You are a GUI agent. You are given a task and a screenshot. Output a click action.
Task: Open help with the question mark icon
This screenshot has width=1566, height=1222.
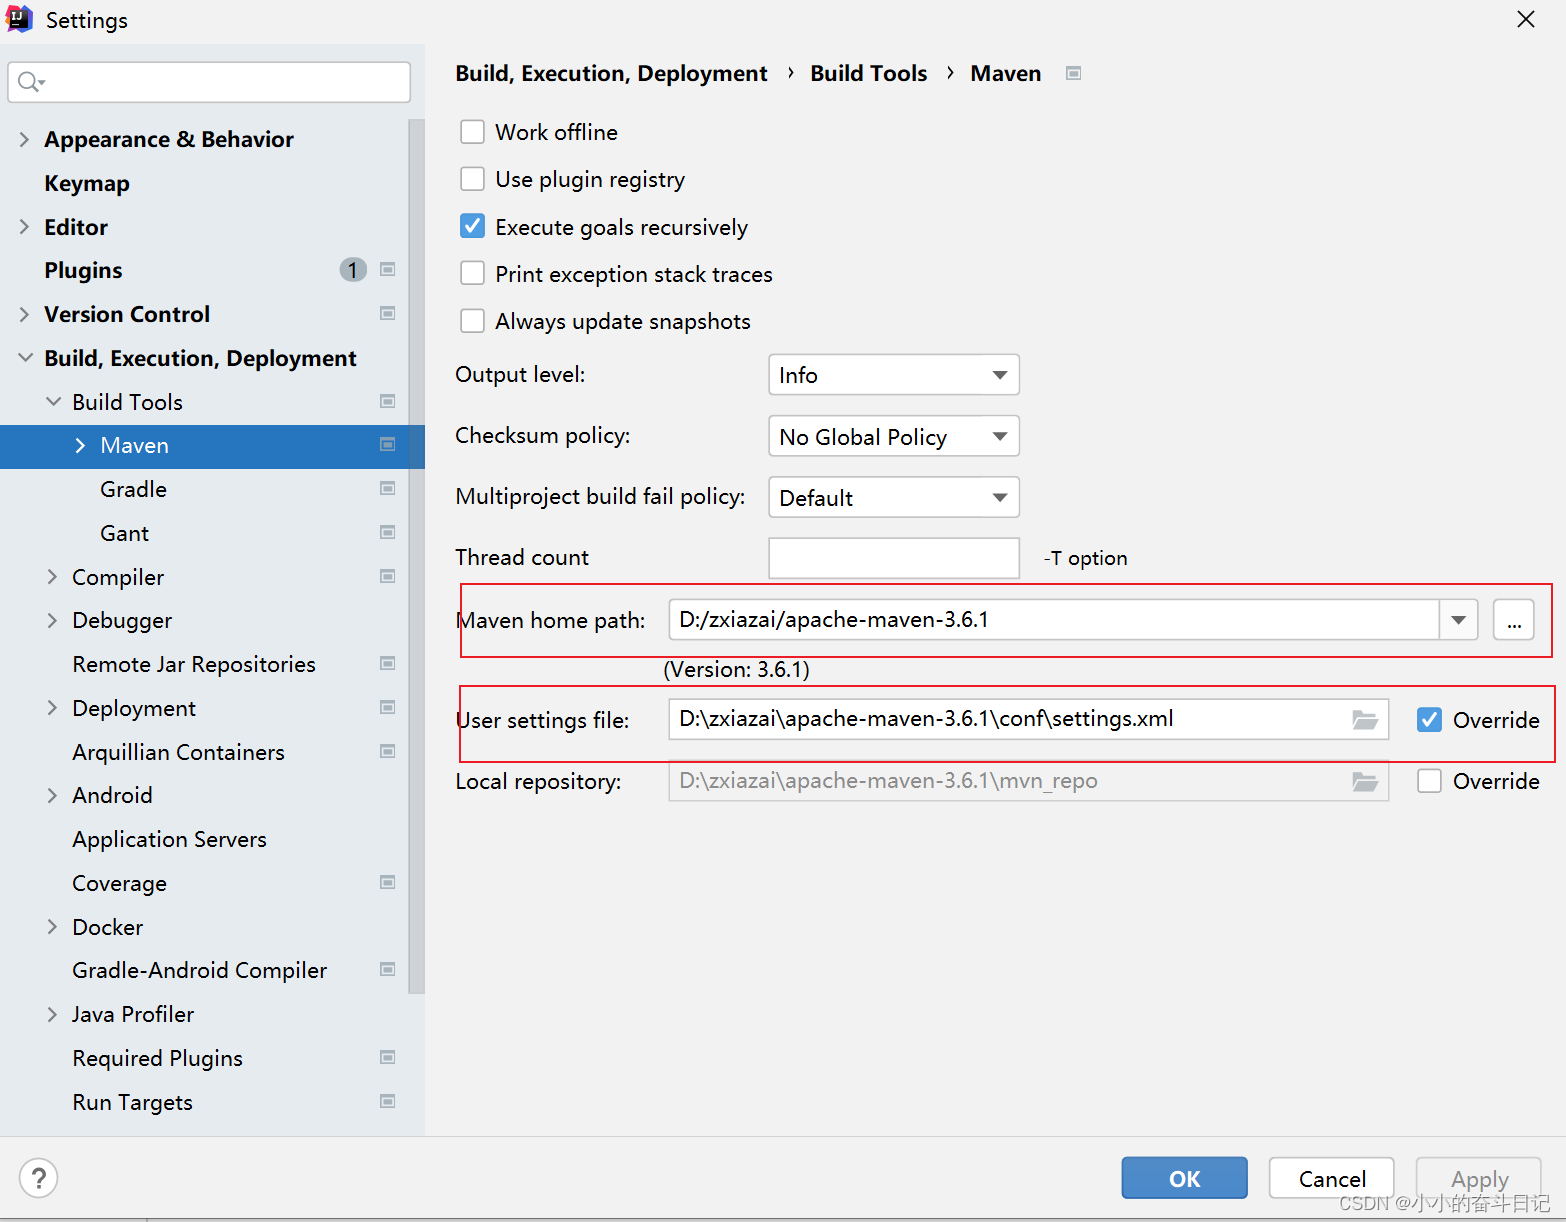38,1178
